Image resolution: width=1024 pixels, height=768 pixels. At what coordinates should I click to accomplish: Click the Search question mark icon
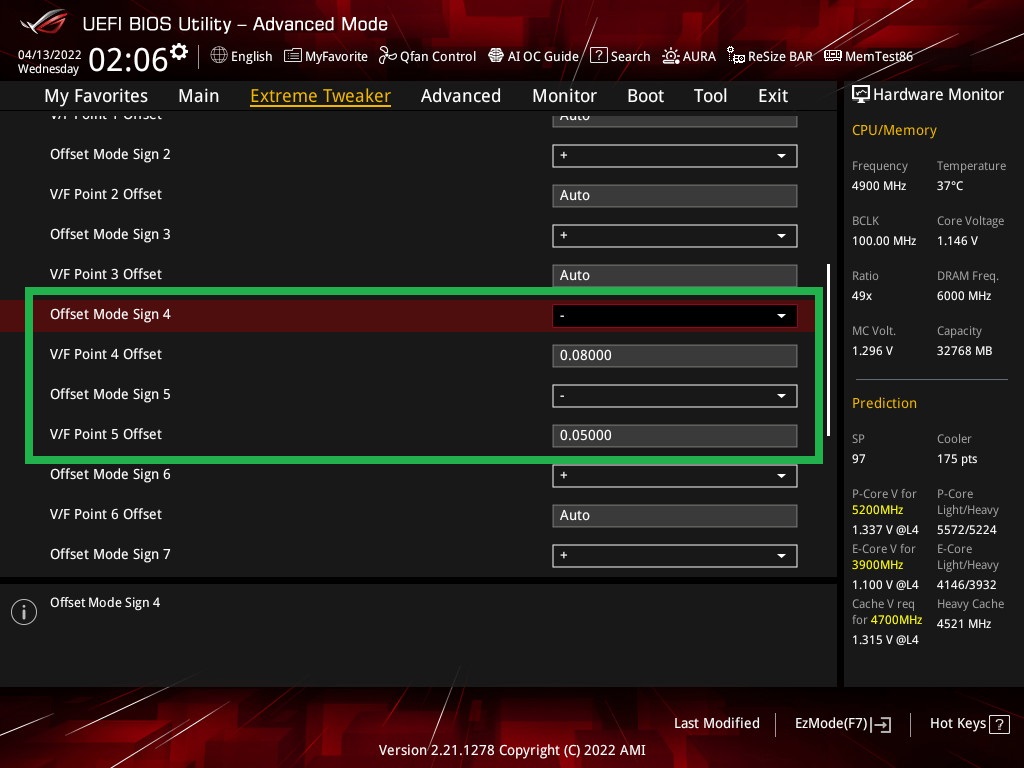(598, 56)
